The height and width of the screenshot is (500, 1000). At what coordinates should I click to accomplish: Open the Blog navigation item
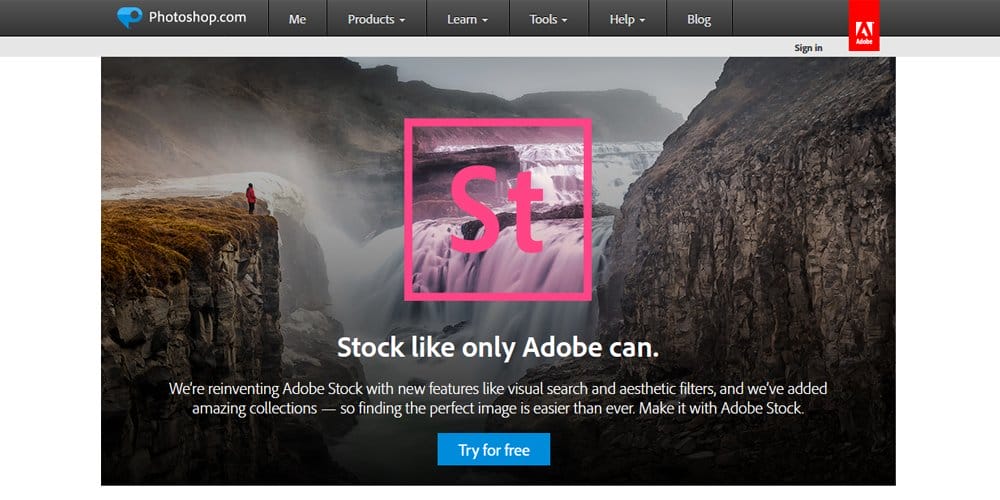(x=699, y=18)
